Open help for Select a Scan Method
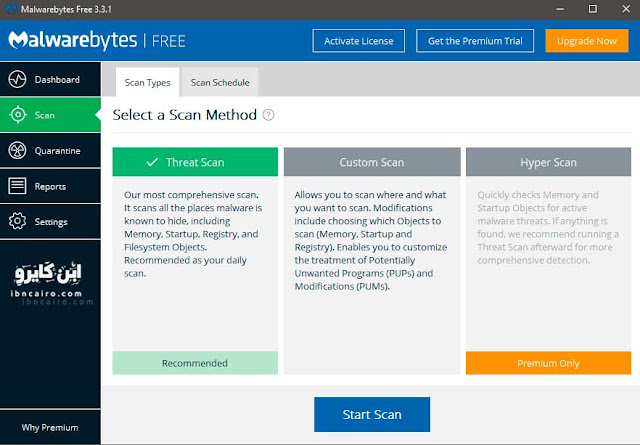The width and height of the screenshot is (640, 445). click(x=268, y=115)
